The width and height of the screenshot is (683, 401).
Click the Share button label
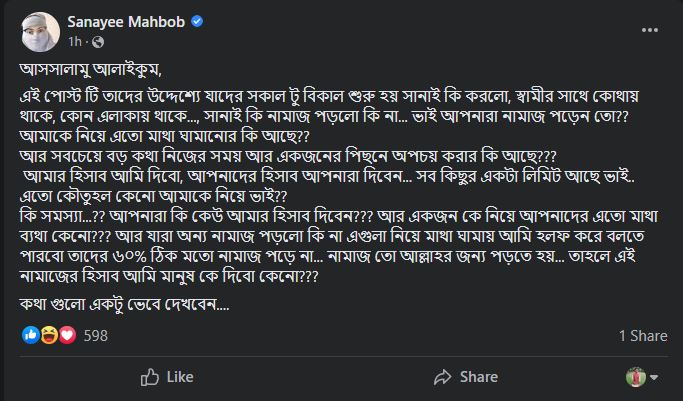coord(479,377)
